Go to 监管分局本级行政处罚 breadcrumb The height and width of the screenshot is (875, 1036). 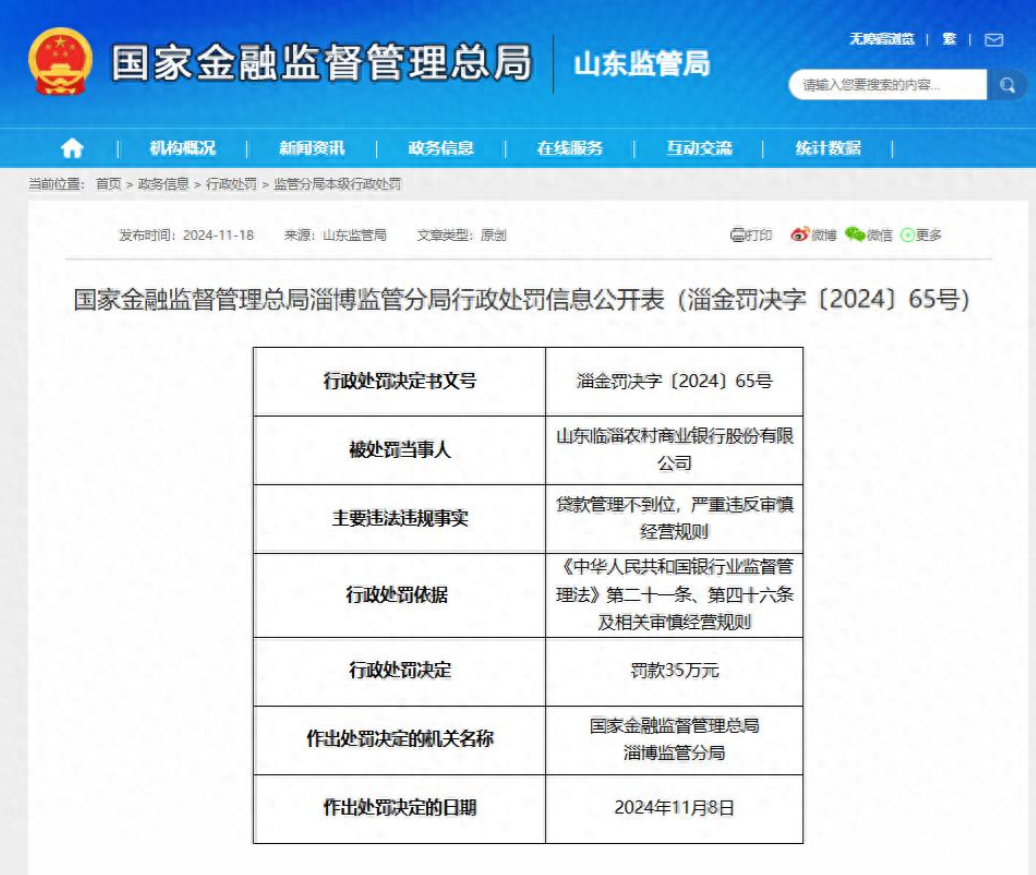point(337,184)
